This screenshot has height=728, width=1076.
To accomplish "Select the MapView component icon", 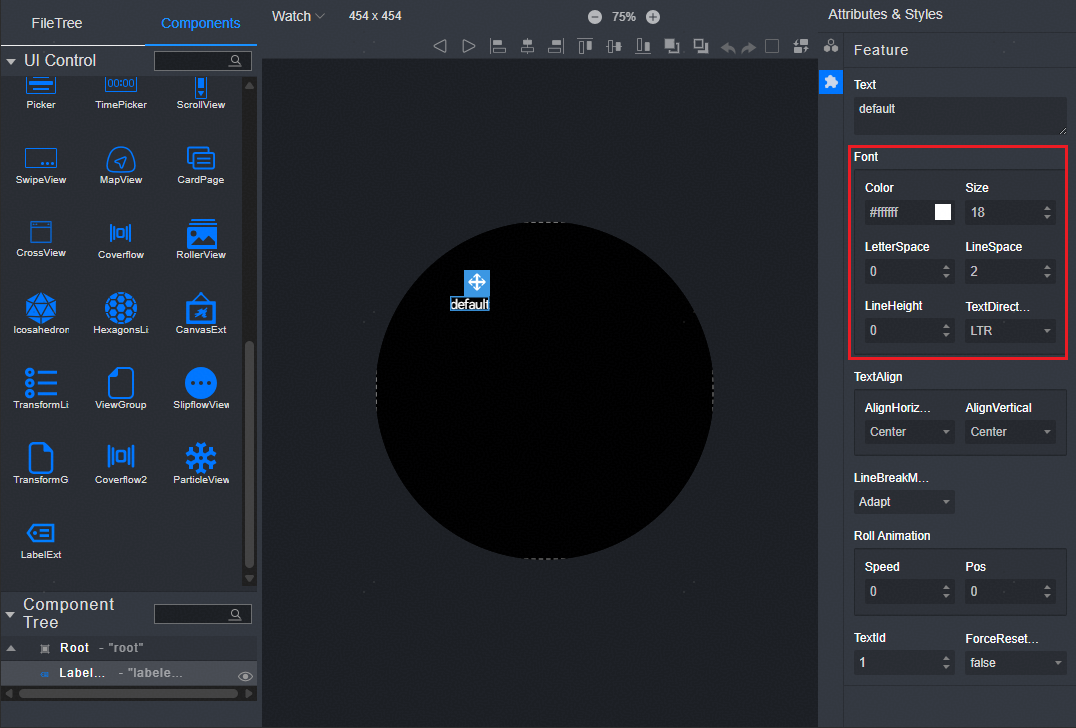I will click(x=120, y=159).
